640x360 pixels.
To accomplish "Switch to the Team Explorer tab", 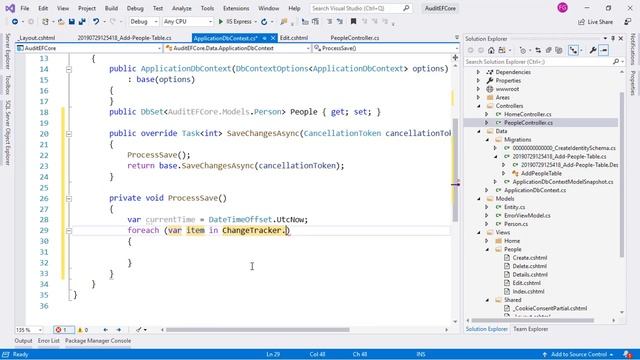I will 531,329.
